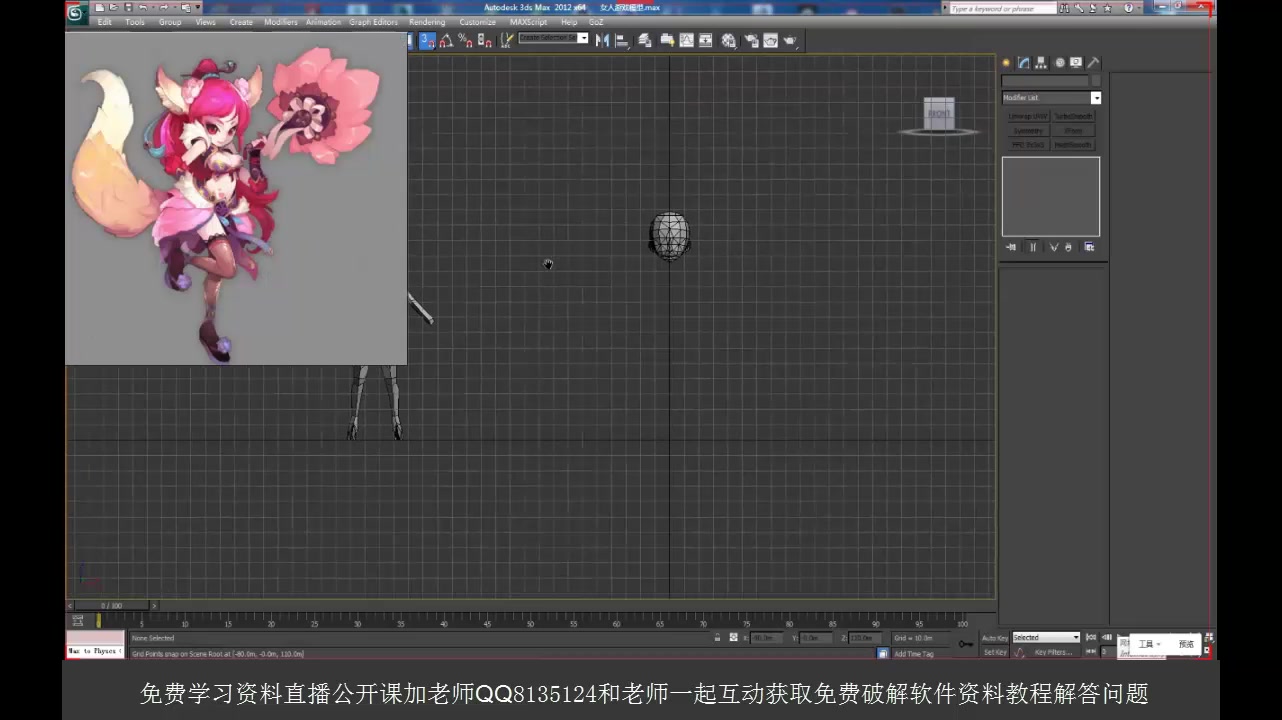This screenshot has width=1282, height=720.
Task: Expand the Named Selection Set dropdown
Action: 583,39
